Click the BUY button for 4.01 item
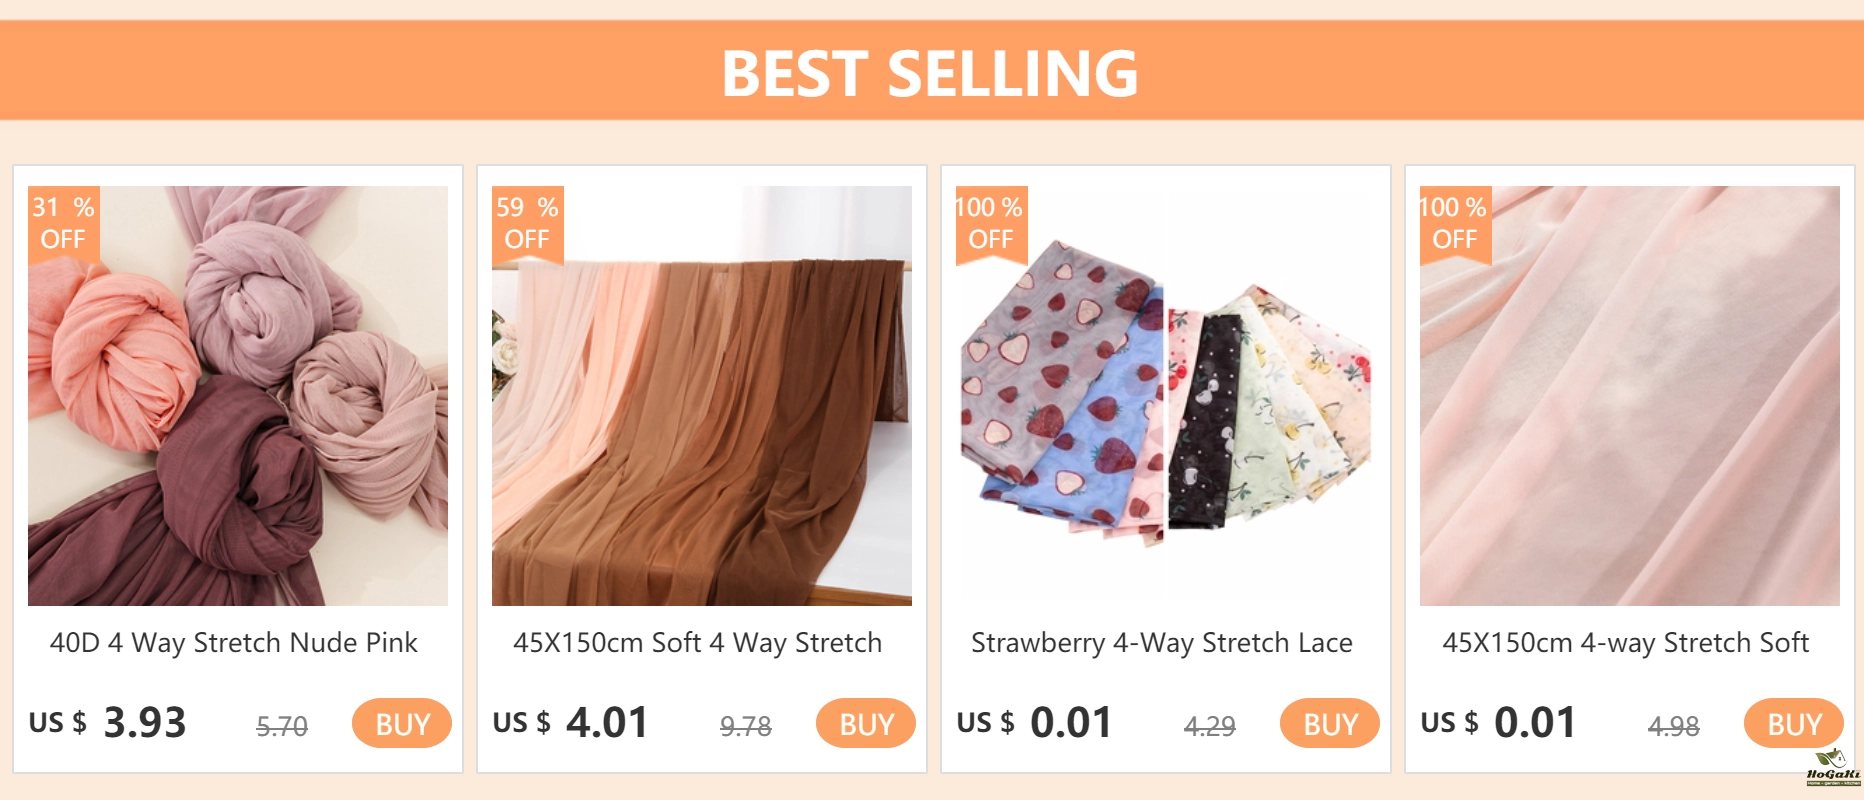The image size is (1864, 800). (x=866, y=723)
